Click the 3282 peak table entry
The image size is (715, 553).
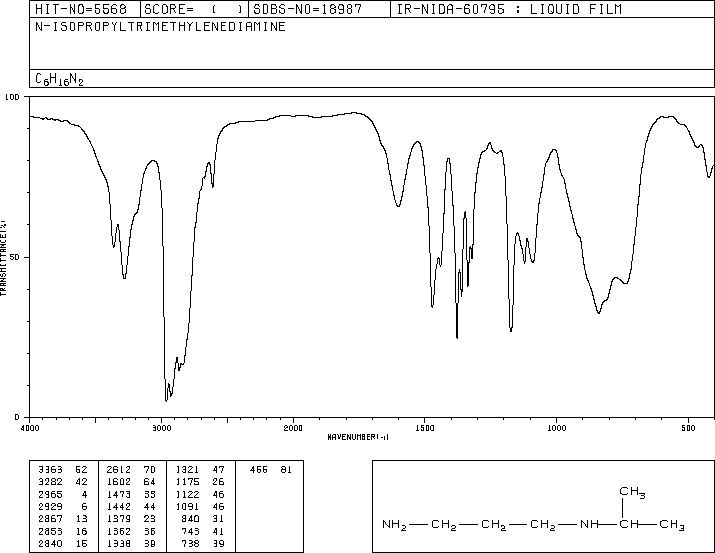(x=62, y=482)
